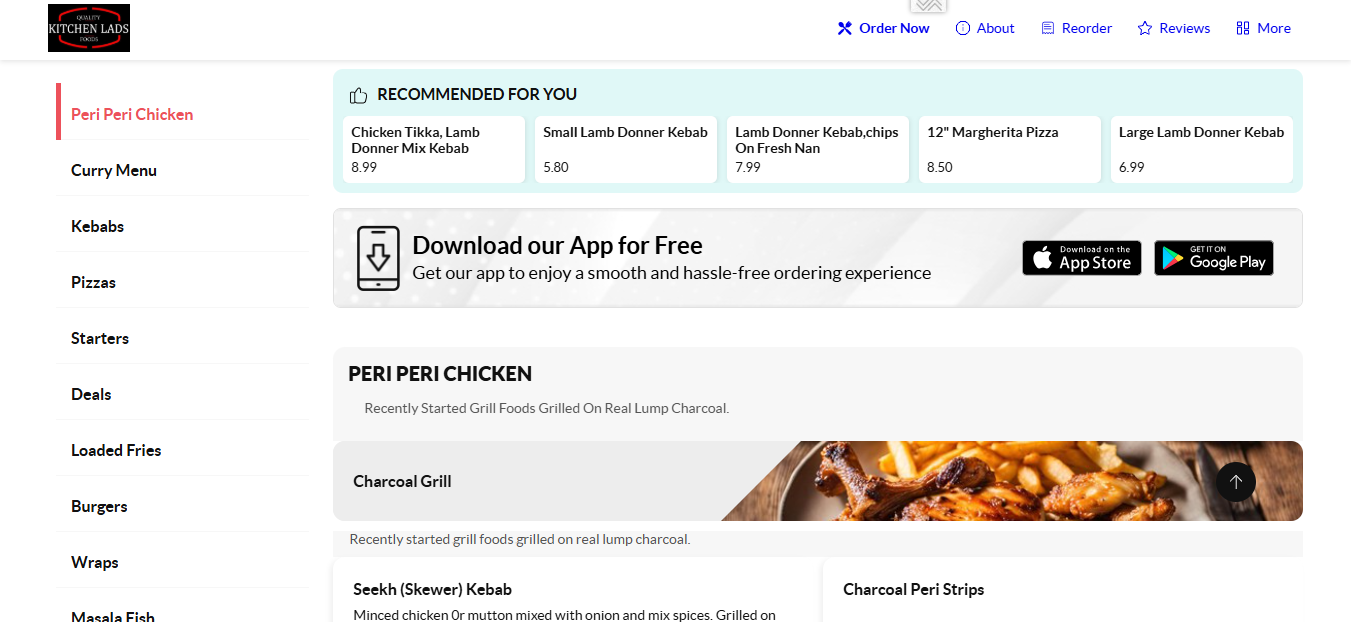Click the About info icon
1351x622 pixels.
coord(963,28)
